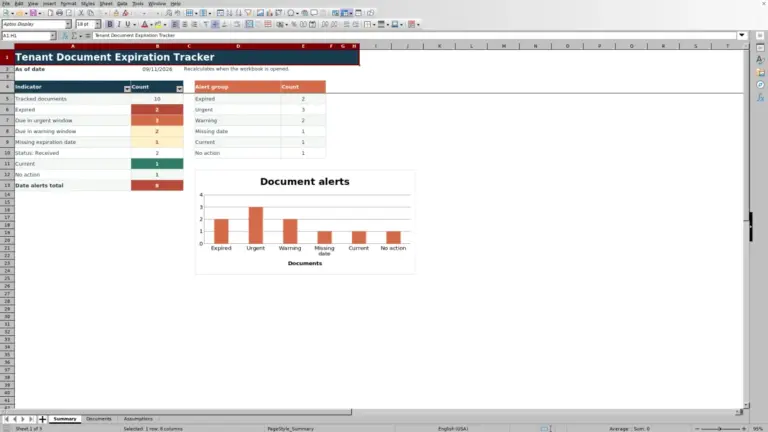The image size is (768, 432).
Task: Click the Function Wizard icon
Action: tap(65, 36)
